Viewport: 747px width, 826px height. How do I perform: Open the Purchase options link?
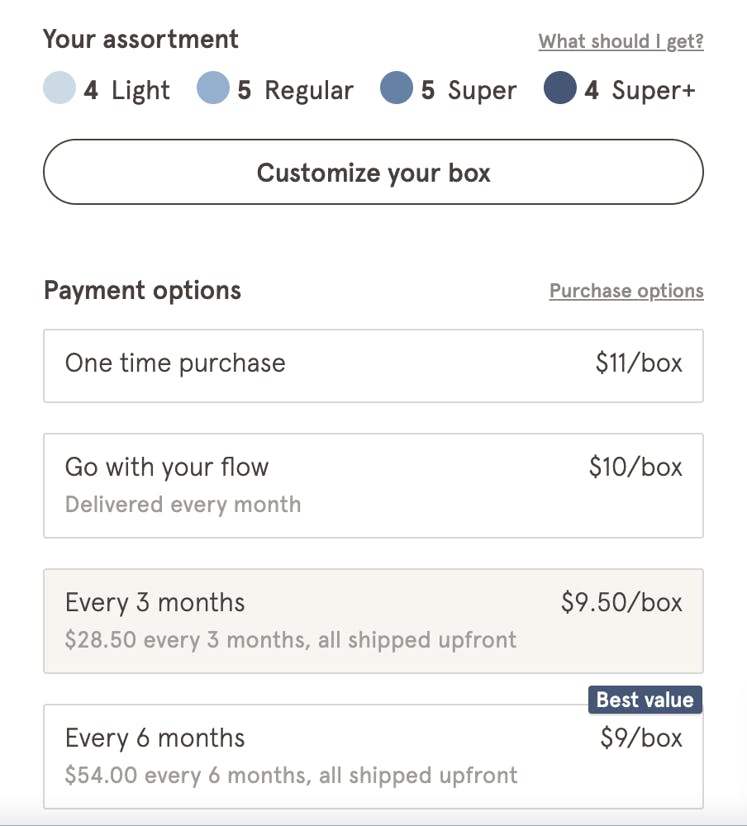point(626,291)
